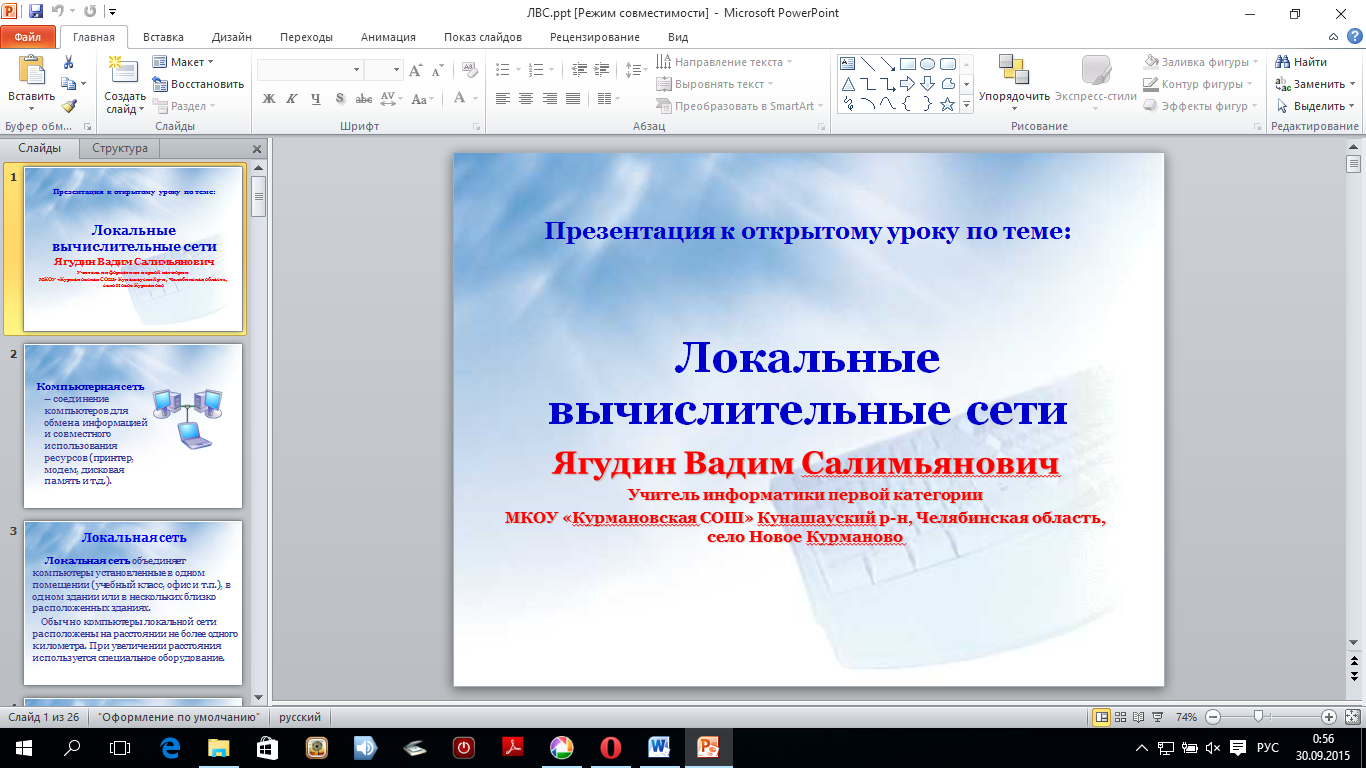
Task: Click the Восстановить reset button
Action: click(198, 84)
